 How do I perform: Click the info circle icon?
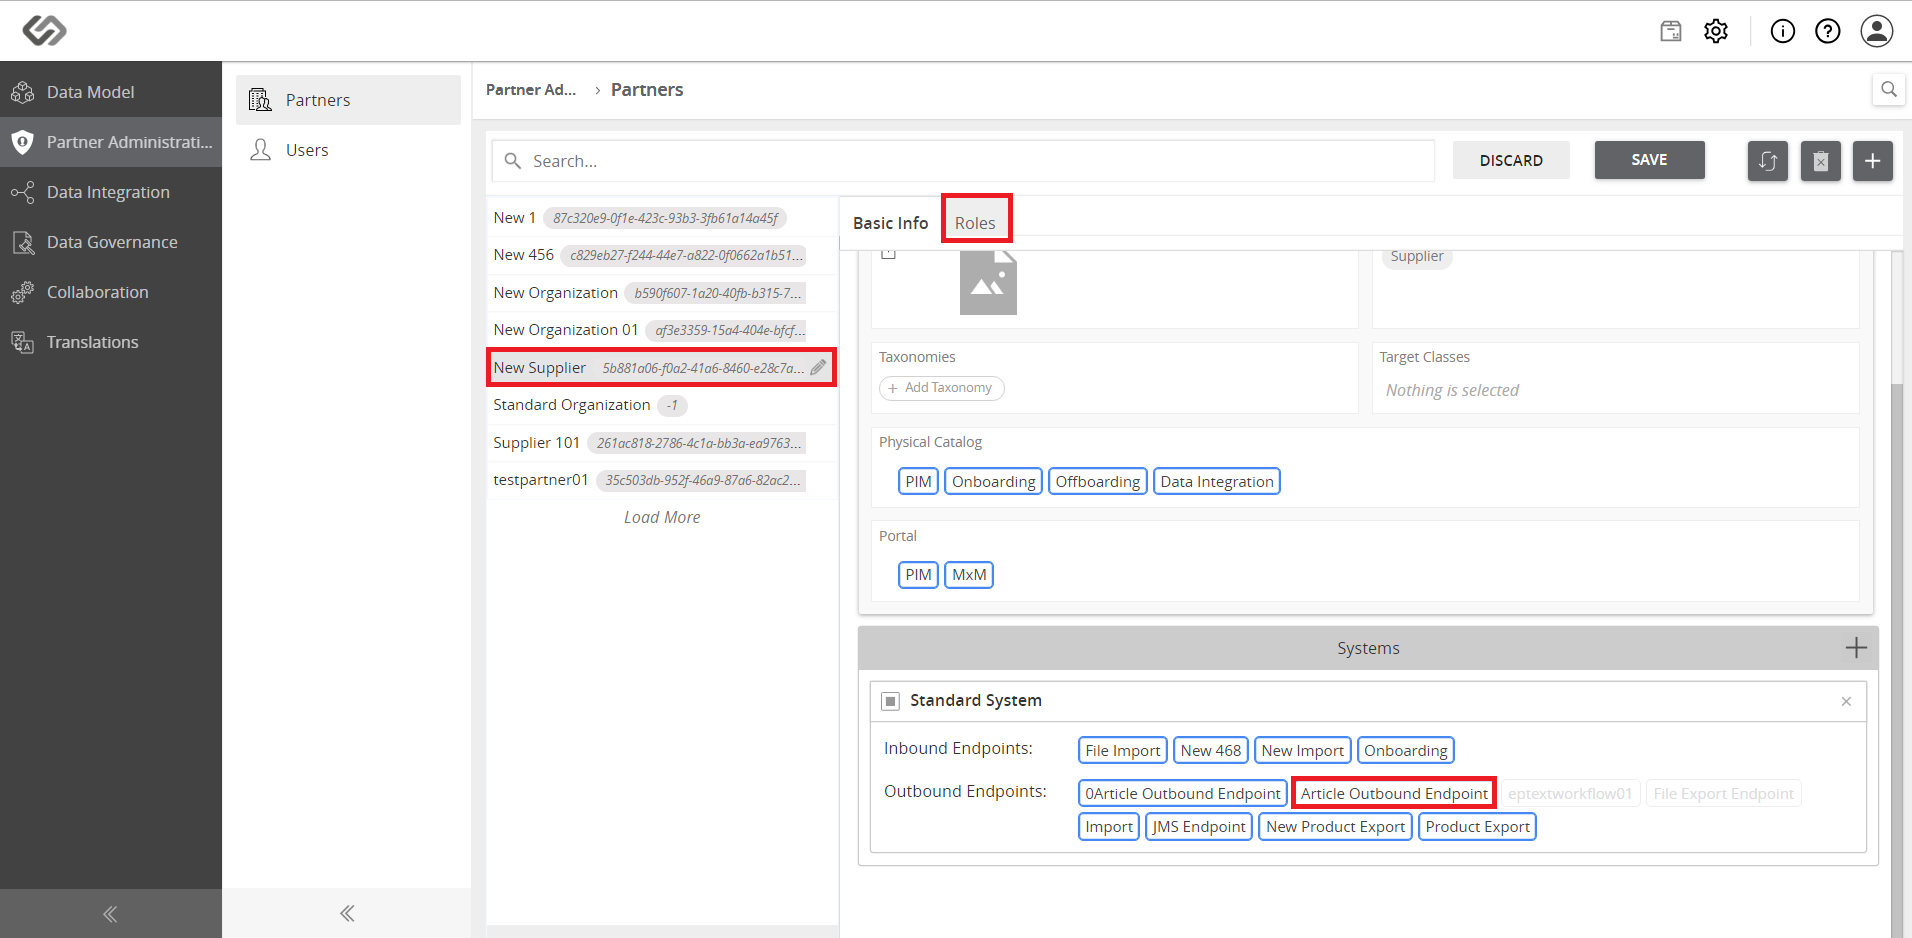(1783, 31)
